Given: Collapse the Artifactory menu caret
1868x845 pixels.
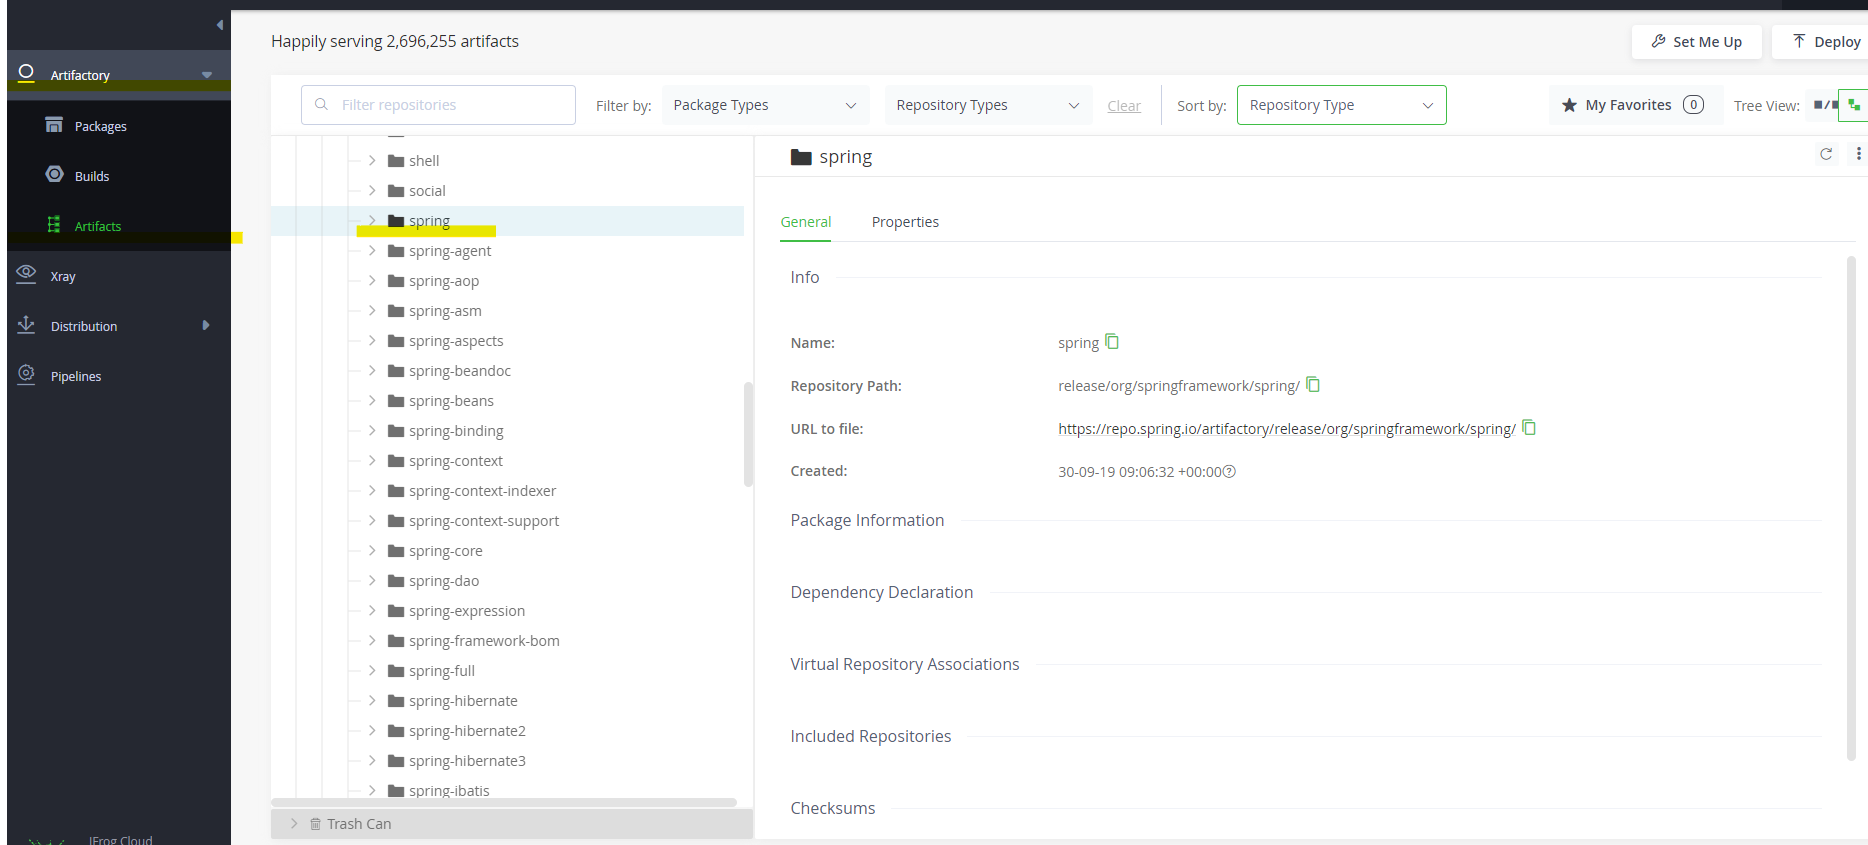Looking at the screenshot, I should 207,75.
